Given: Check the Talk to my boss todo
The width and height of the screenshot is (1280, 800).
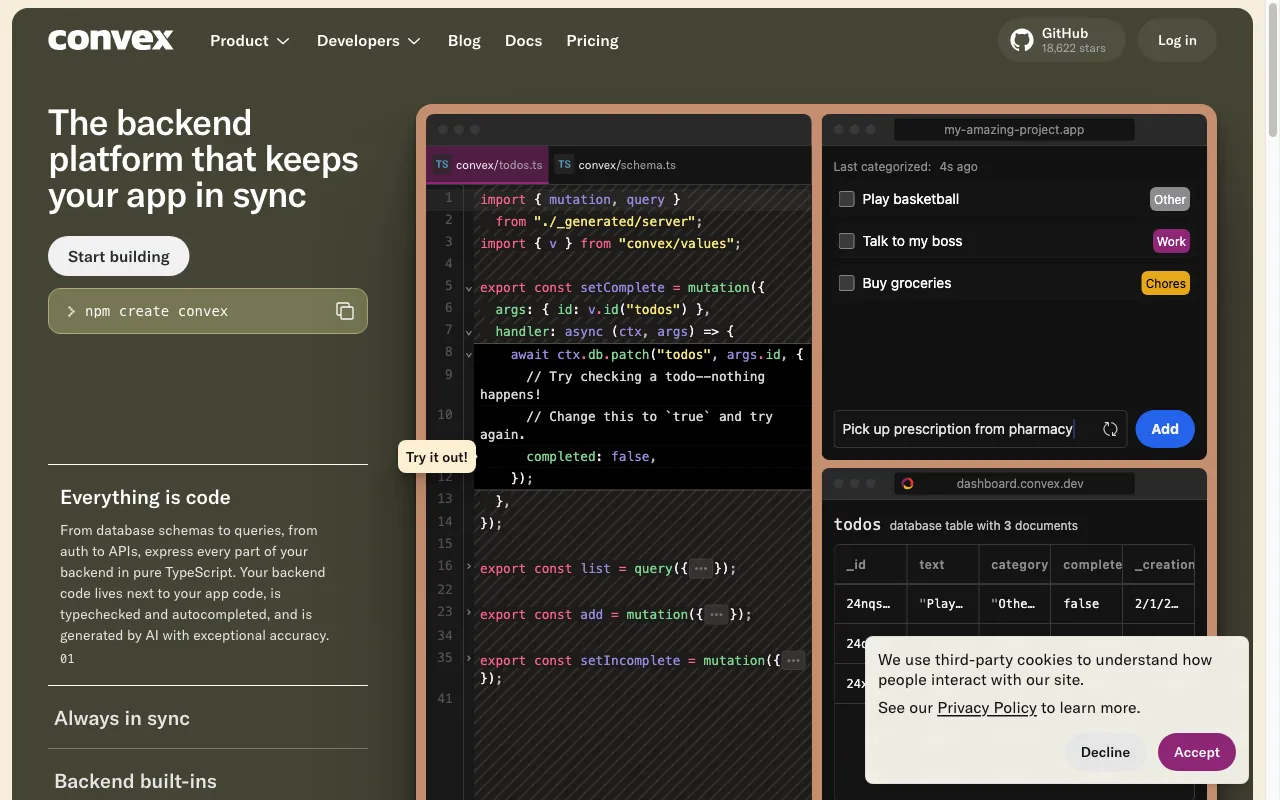Looking at the screenshot, I should coord(846,241).
